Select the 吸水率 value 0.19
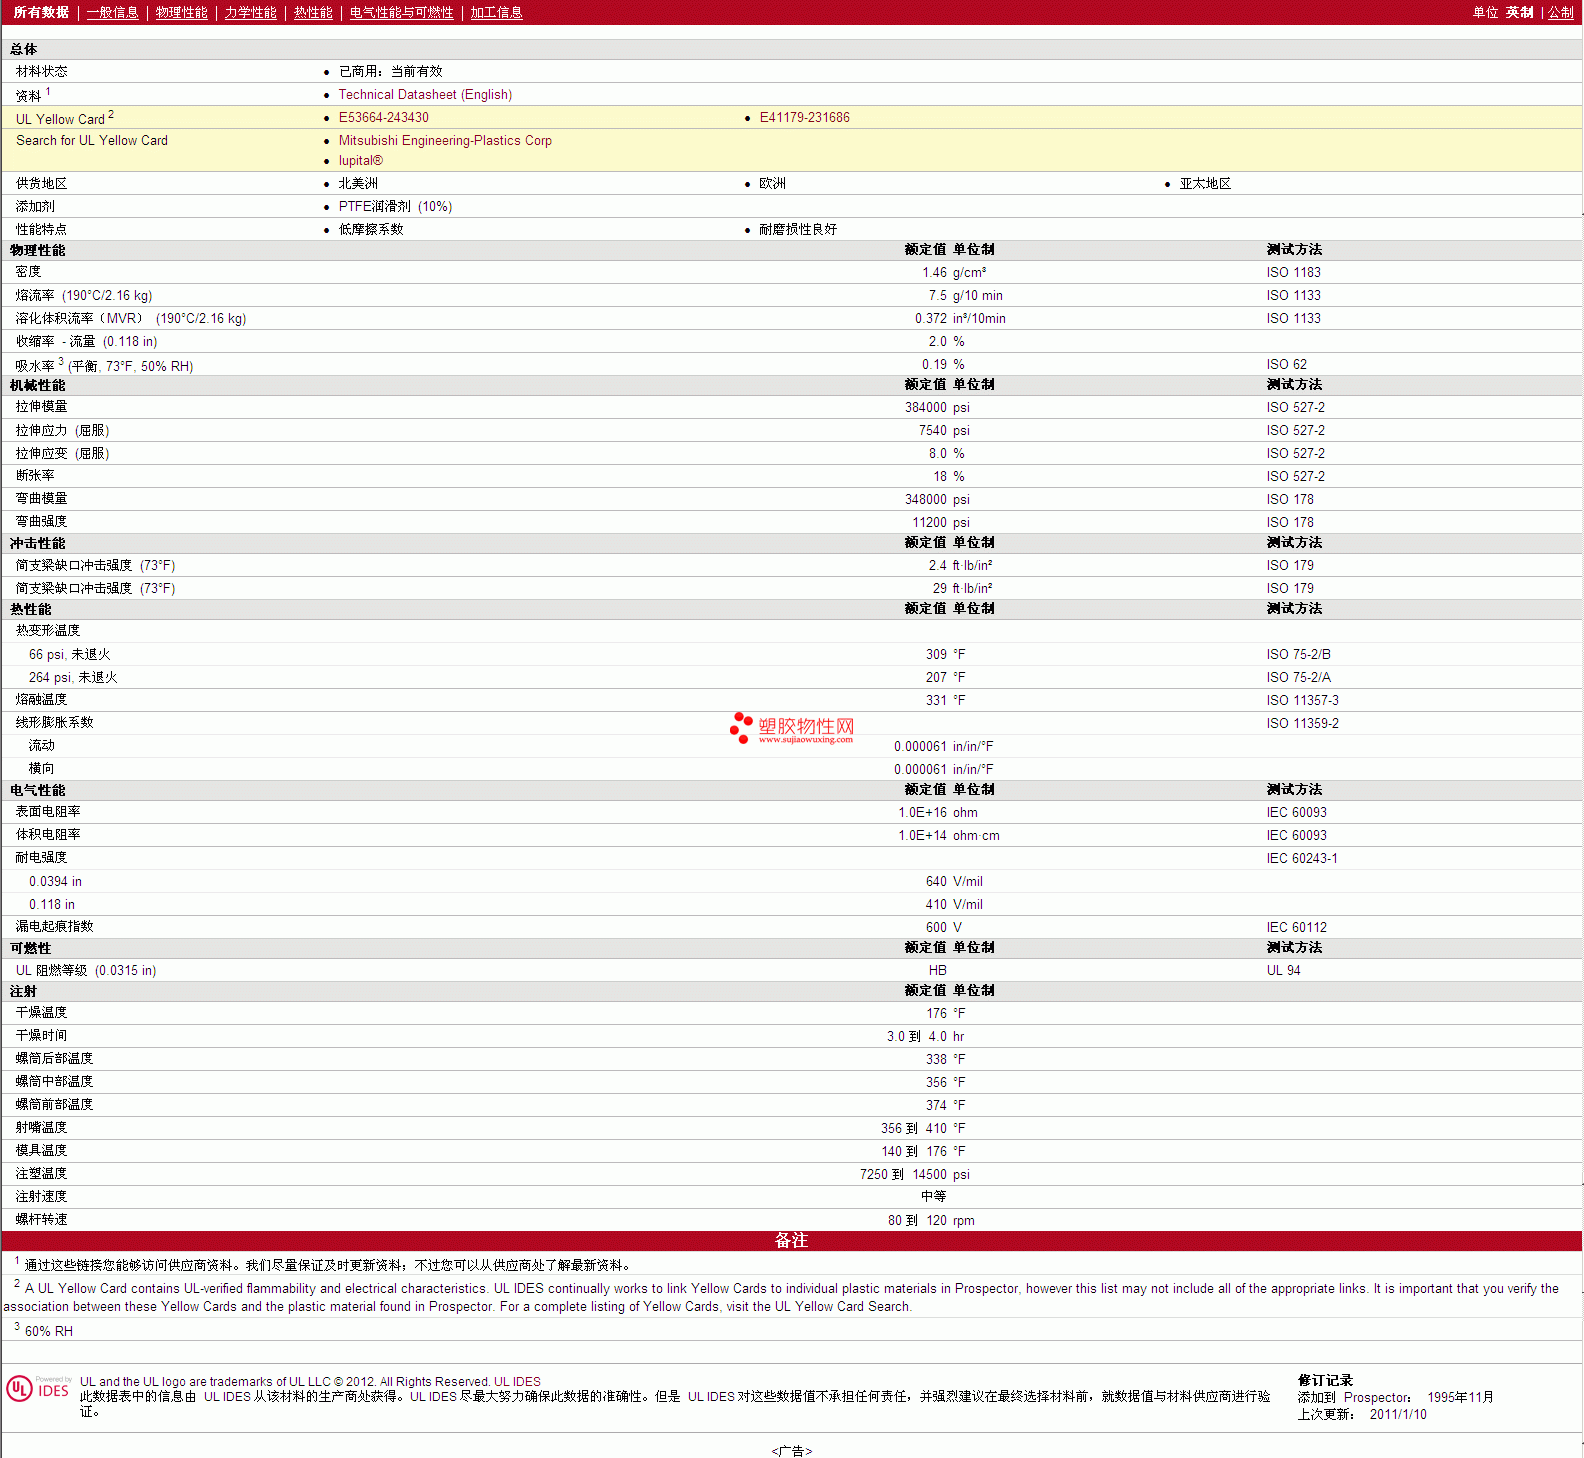Image resolution: width=1584 pixels, height=1458 pixels. click(x=934, y=364)
